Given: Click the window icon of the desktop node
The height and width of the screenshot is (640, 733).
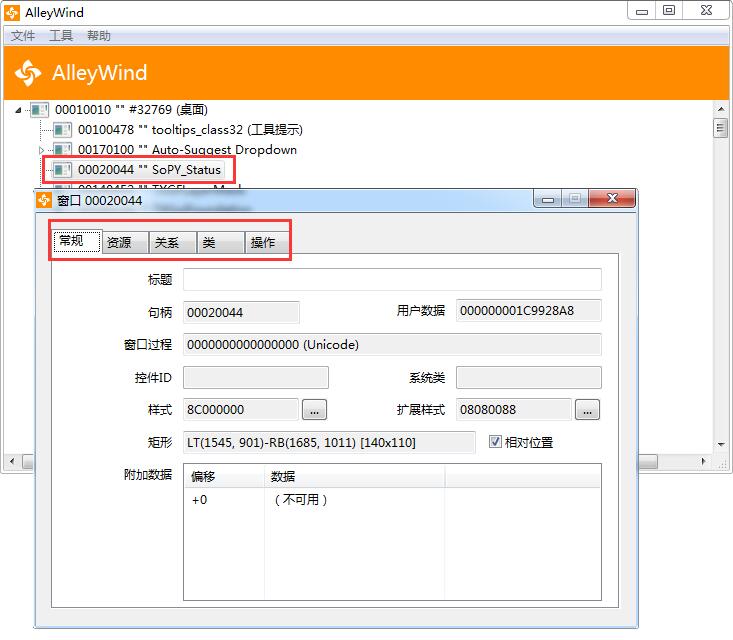Looking at the screenshot, I should coord(39,110).
